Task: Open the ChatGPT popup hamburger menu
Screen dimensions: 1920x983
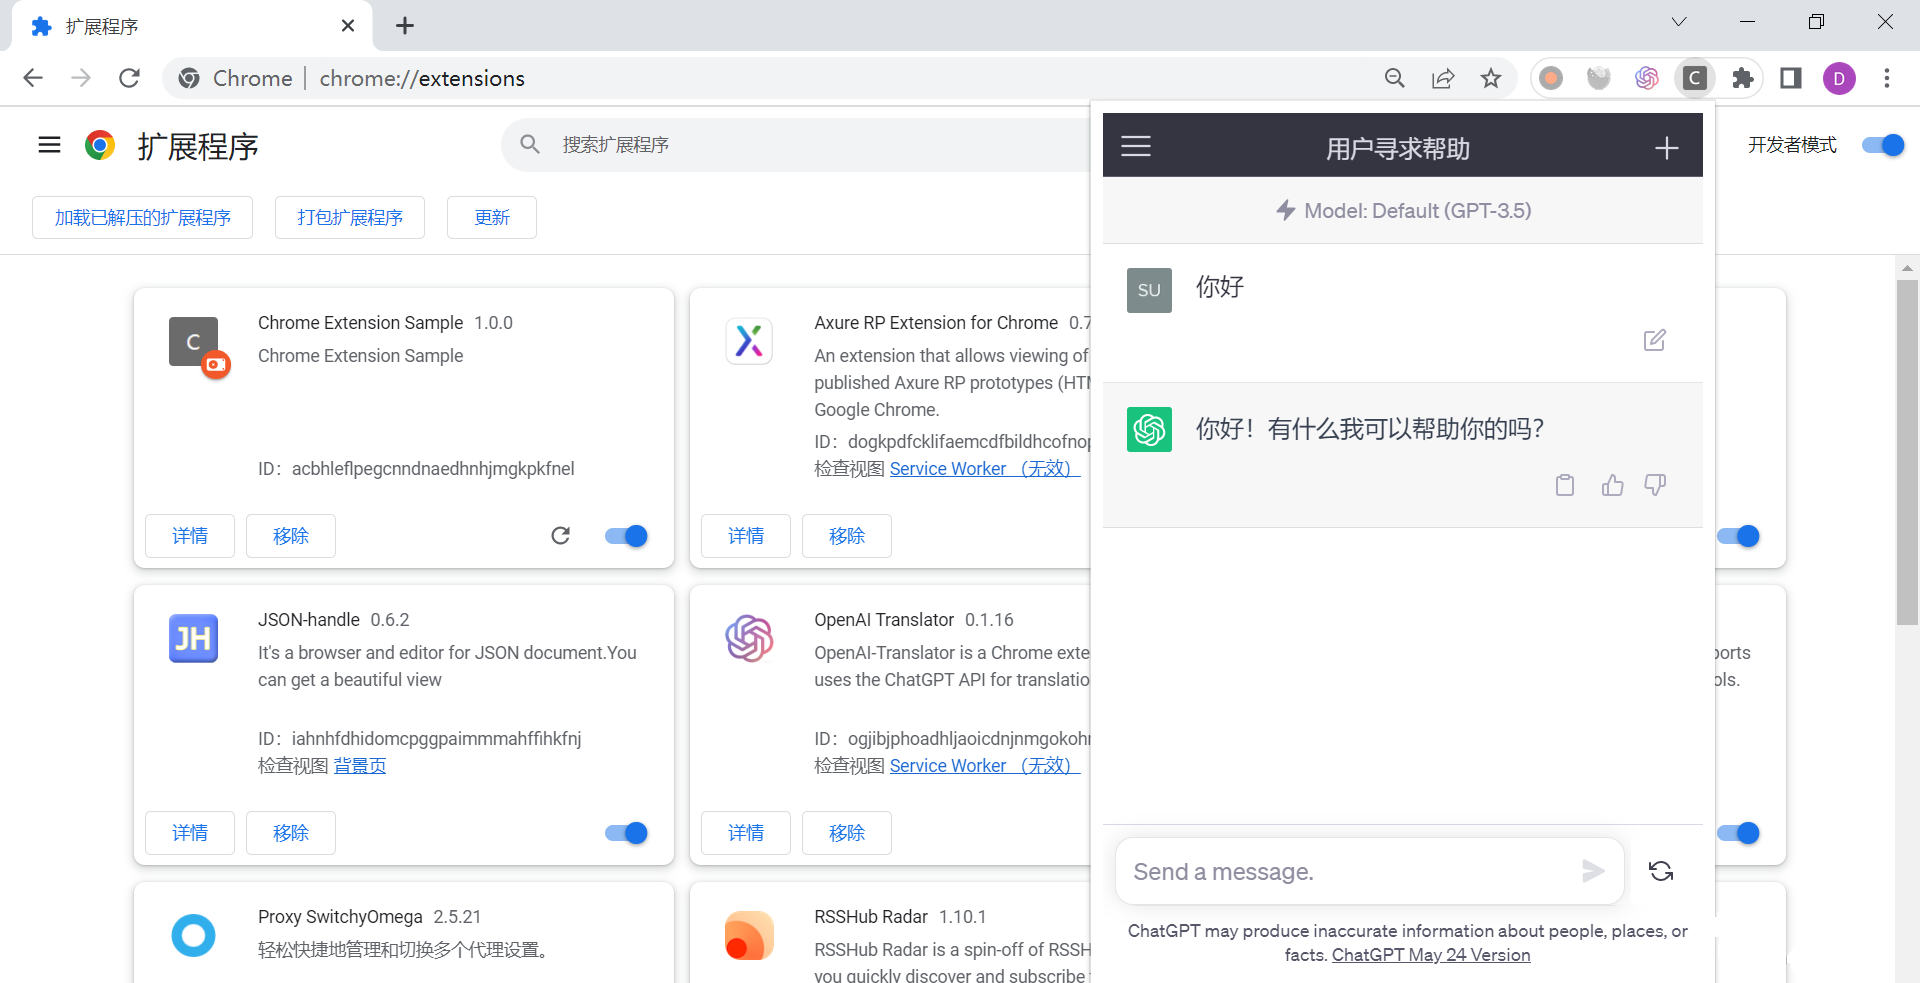Action: pyautogui.click(x=1135, y=147)
